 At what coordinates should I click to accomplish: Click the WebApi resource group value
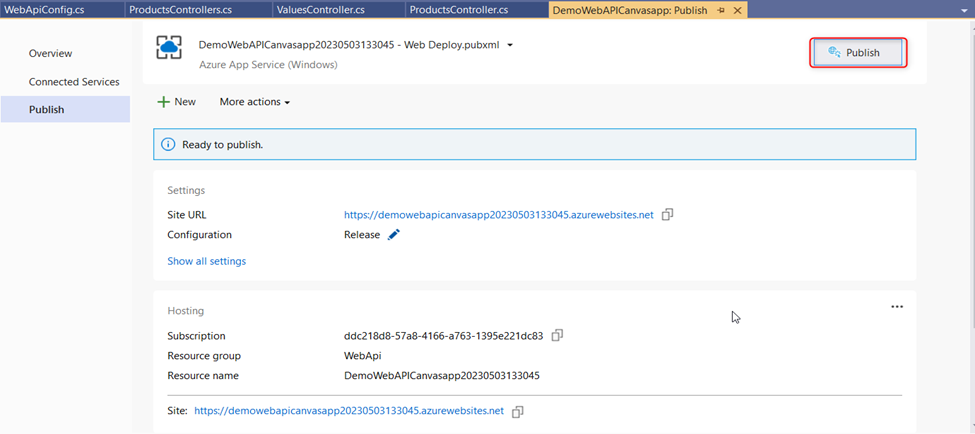363,356
